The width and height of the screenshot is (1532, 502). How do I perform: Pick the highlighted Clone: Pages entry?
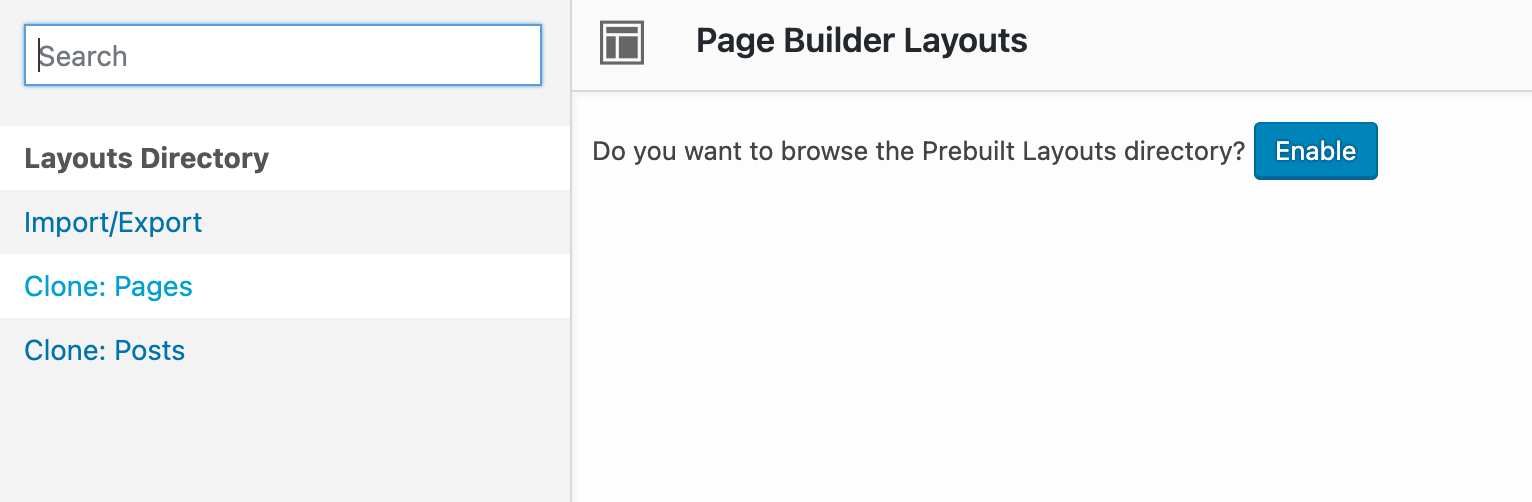tap(108, 286)
